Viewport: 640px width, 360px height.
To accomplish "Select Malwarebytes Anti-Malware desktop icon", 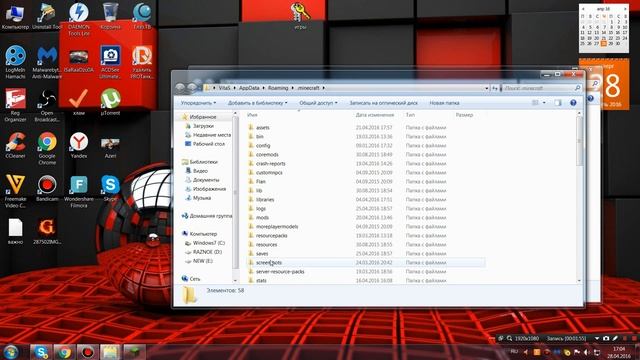I will pyautogui.click(x=47, y=62).
